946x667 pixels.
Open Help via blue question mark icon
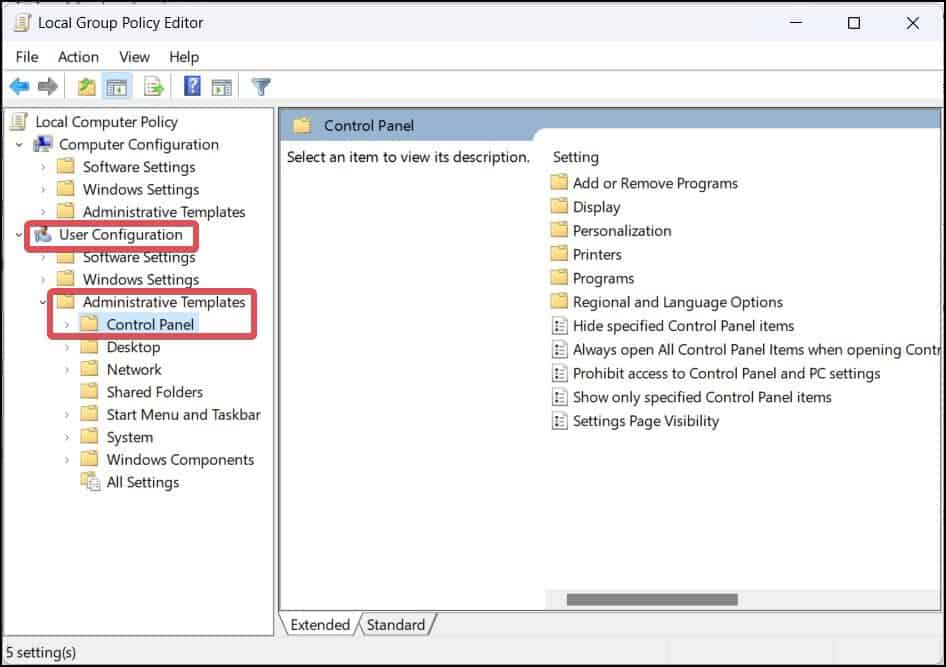click(x=192, y=87)
